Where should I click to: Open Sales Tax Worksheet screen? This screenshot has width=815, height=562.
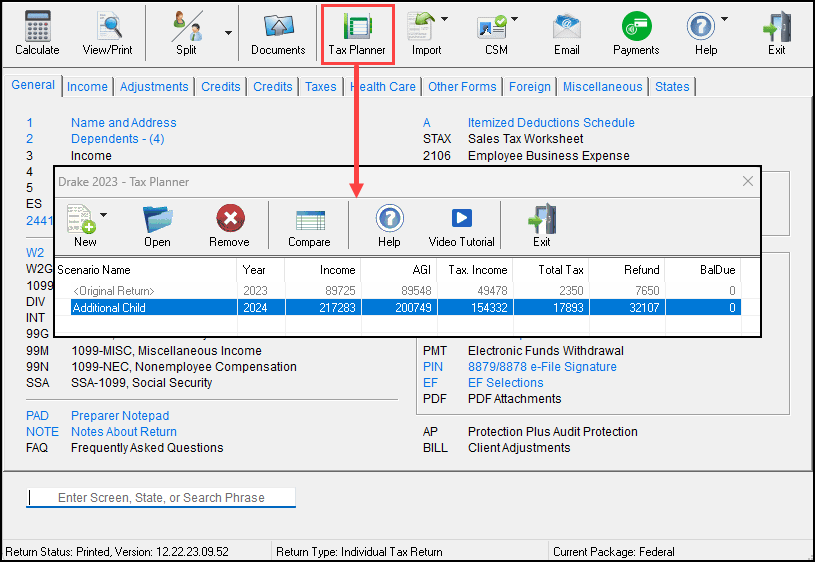[525, 139]
